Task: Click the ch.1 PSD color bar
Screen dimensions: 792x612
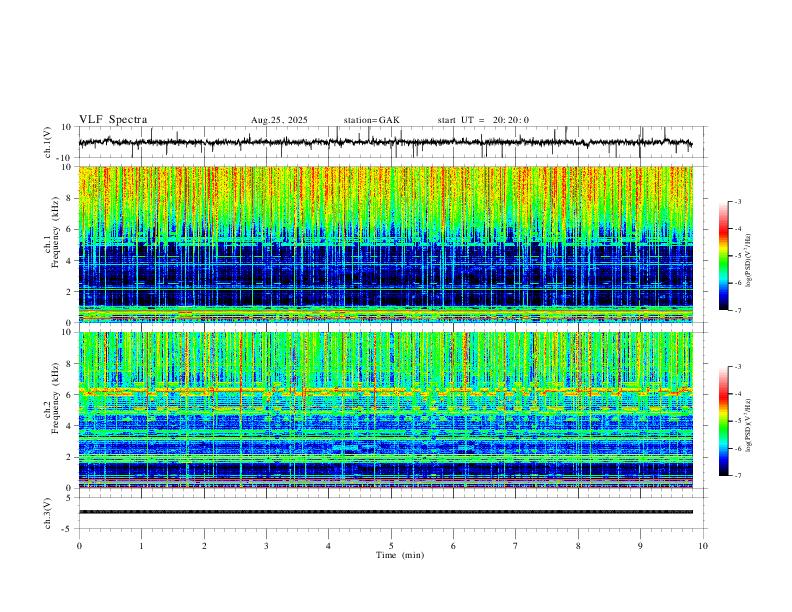Action: coord(723,256)
